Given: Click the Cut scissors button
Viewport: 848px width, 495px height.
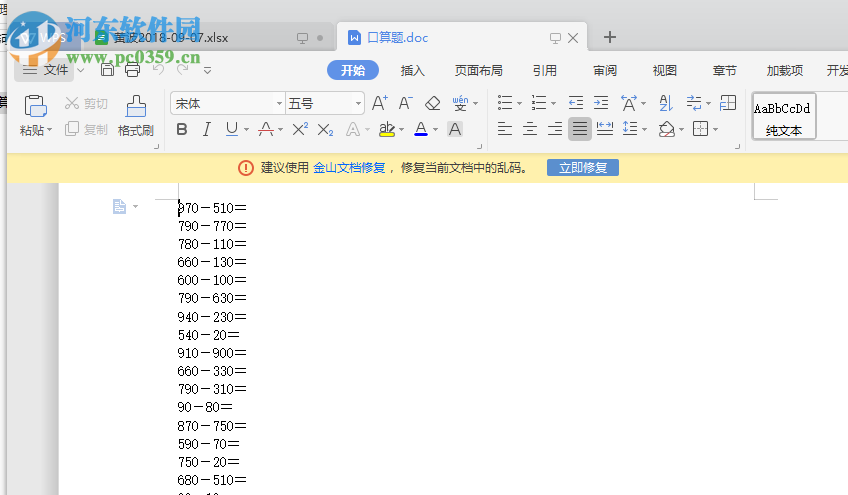Looking at the screenshot, I should [86, 103].
